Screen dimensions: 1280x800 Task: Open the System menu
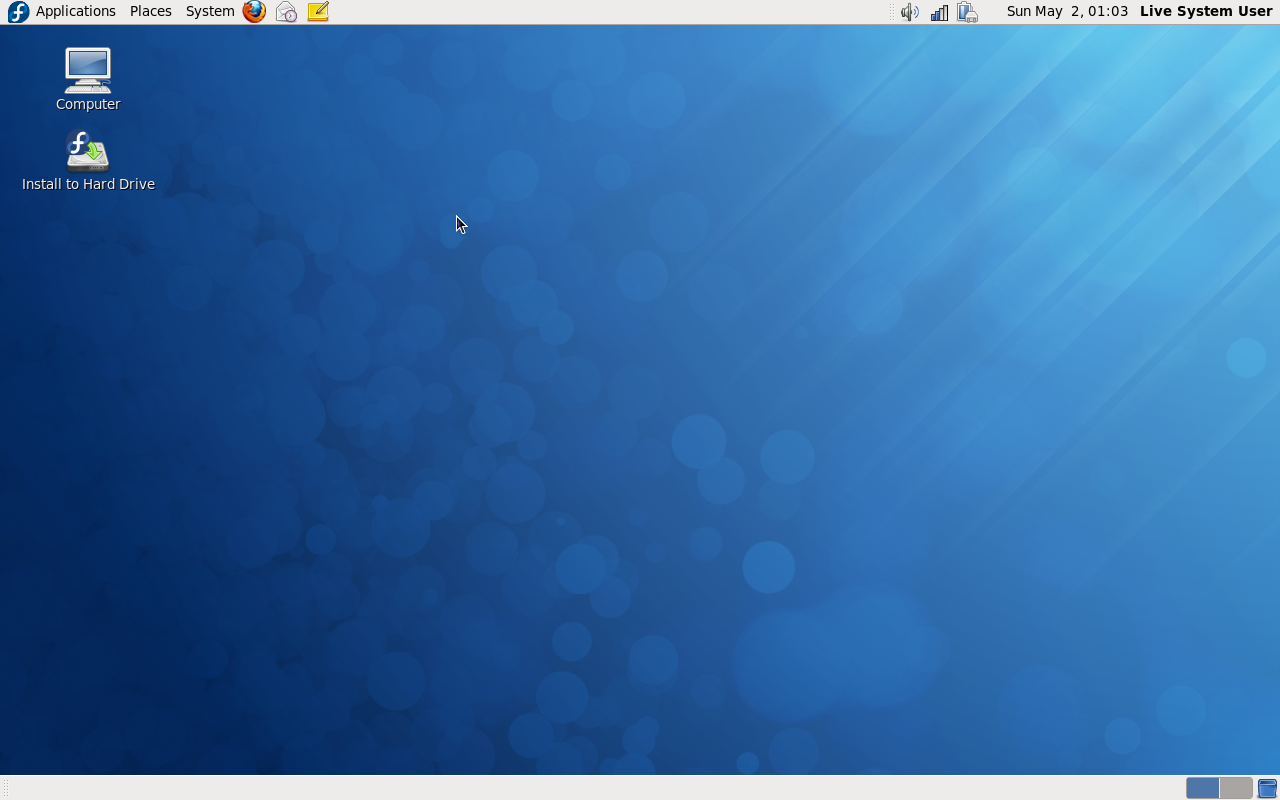tap(210, 11)
